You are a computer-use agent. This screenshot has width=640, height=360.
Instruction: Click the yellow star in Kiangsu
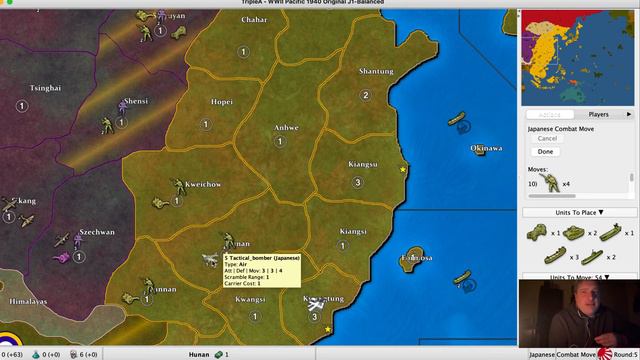403,169
